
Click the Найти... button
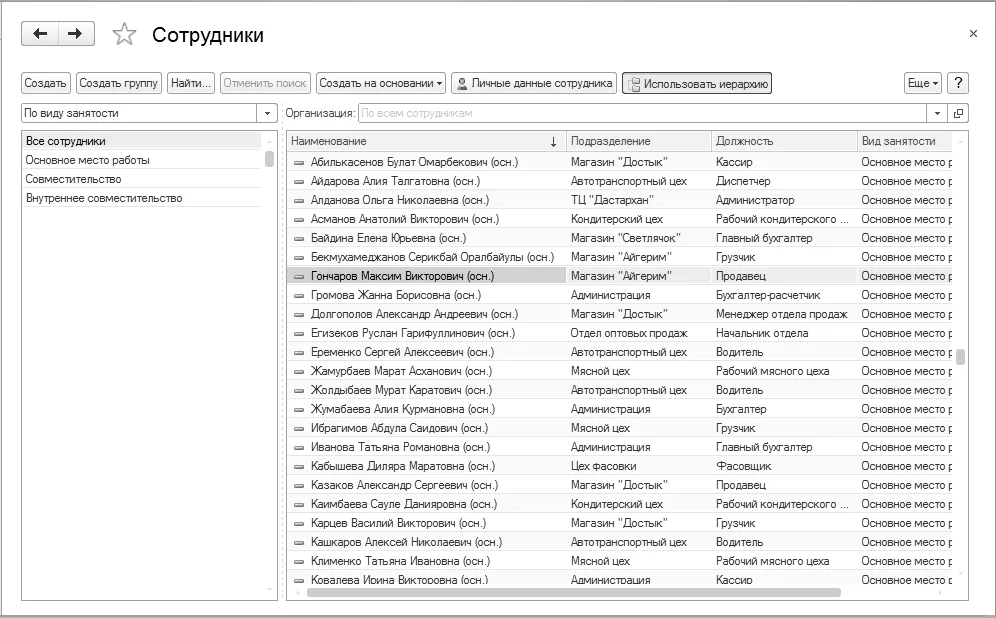(x=191, y=83)
